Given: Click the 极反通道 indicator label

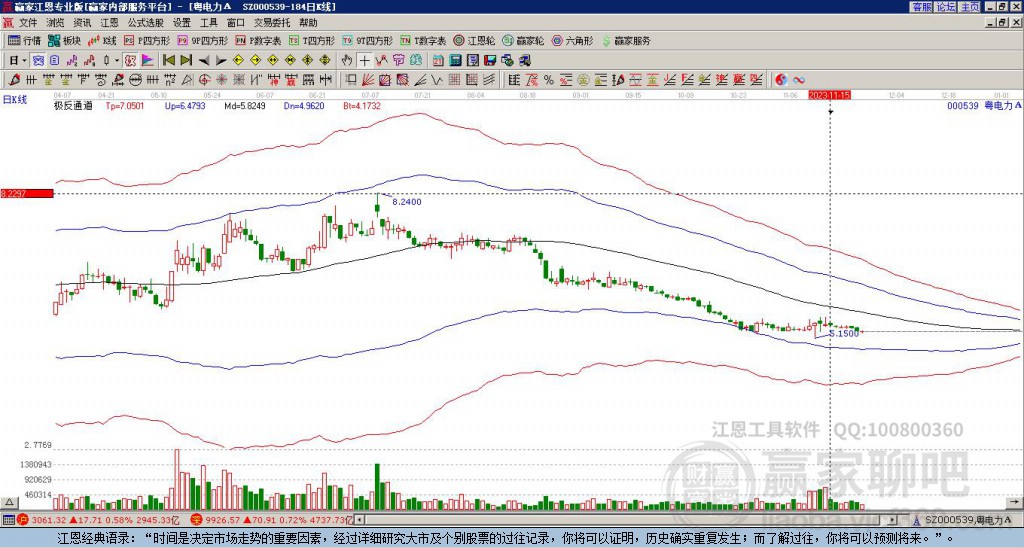Looking at the screenshot, I should pos(73,105).
